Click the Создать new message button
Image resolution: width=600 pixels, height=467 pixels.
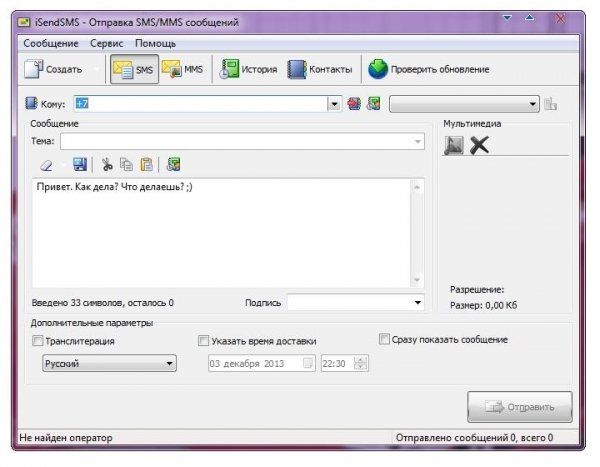point(53,69)
